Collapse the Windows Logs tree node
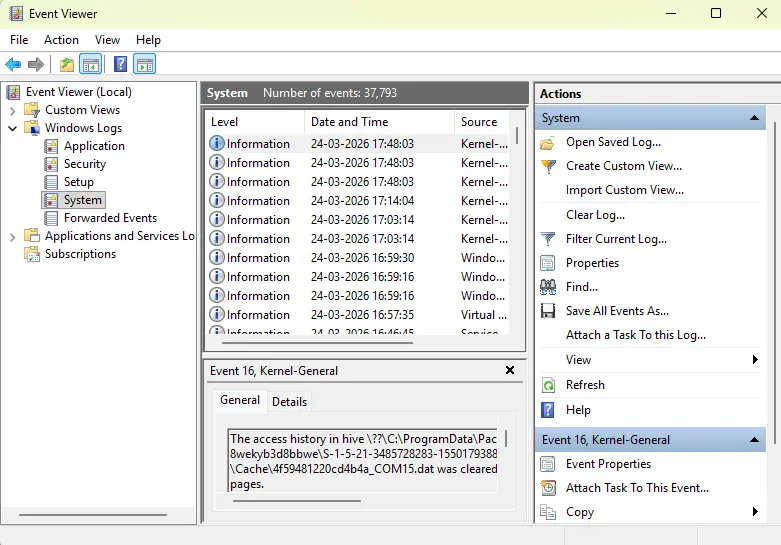Image resolution: width=781 pixels, height=545 pixels. [x=13, y=128]
